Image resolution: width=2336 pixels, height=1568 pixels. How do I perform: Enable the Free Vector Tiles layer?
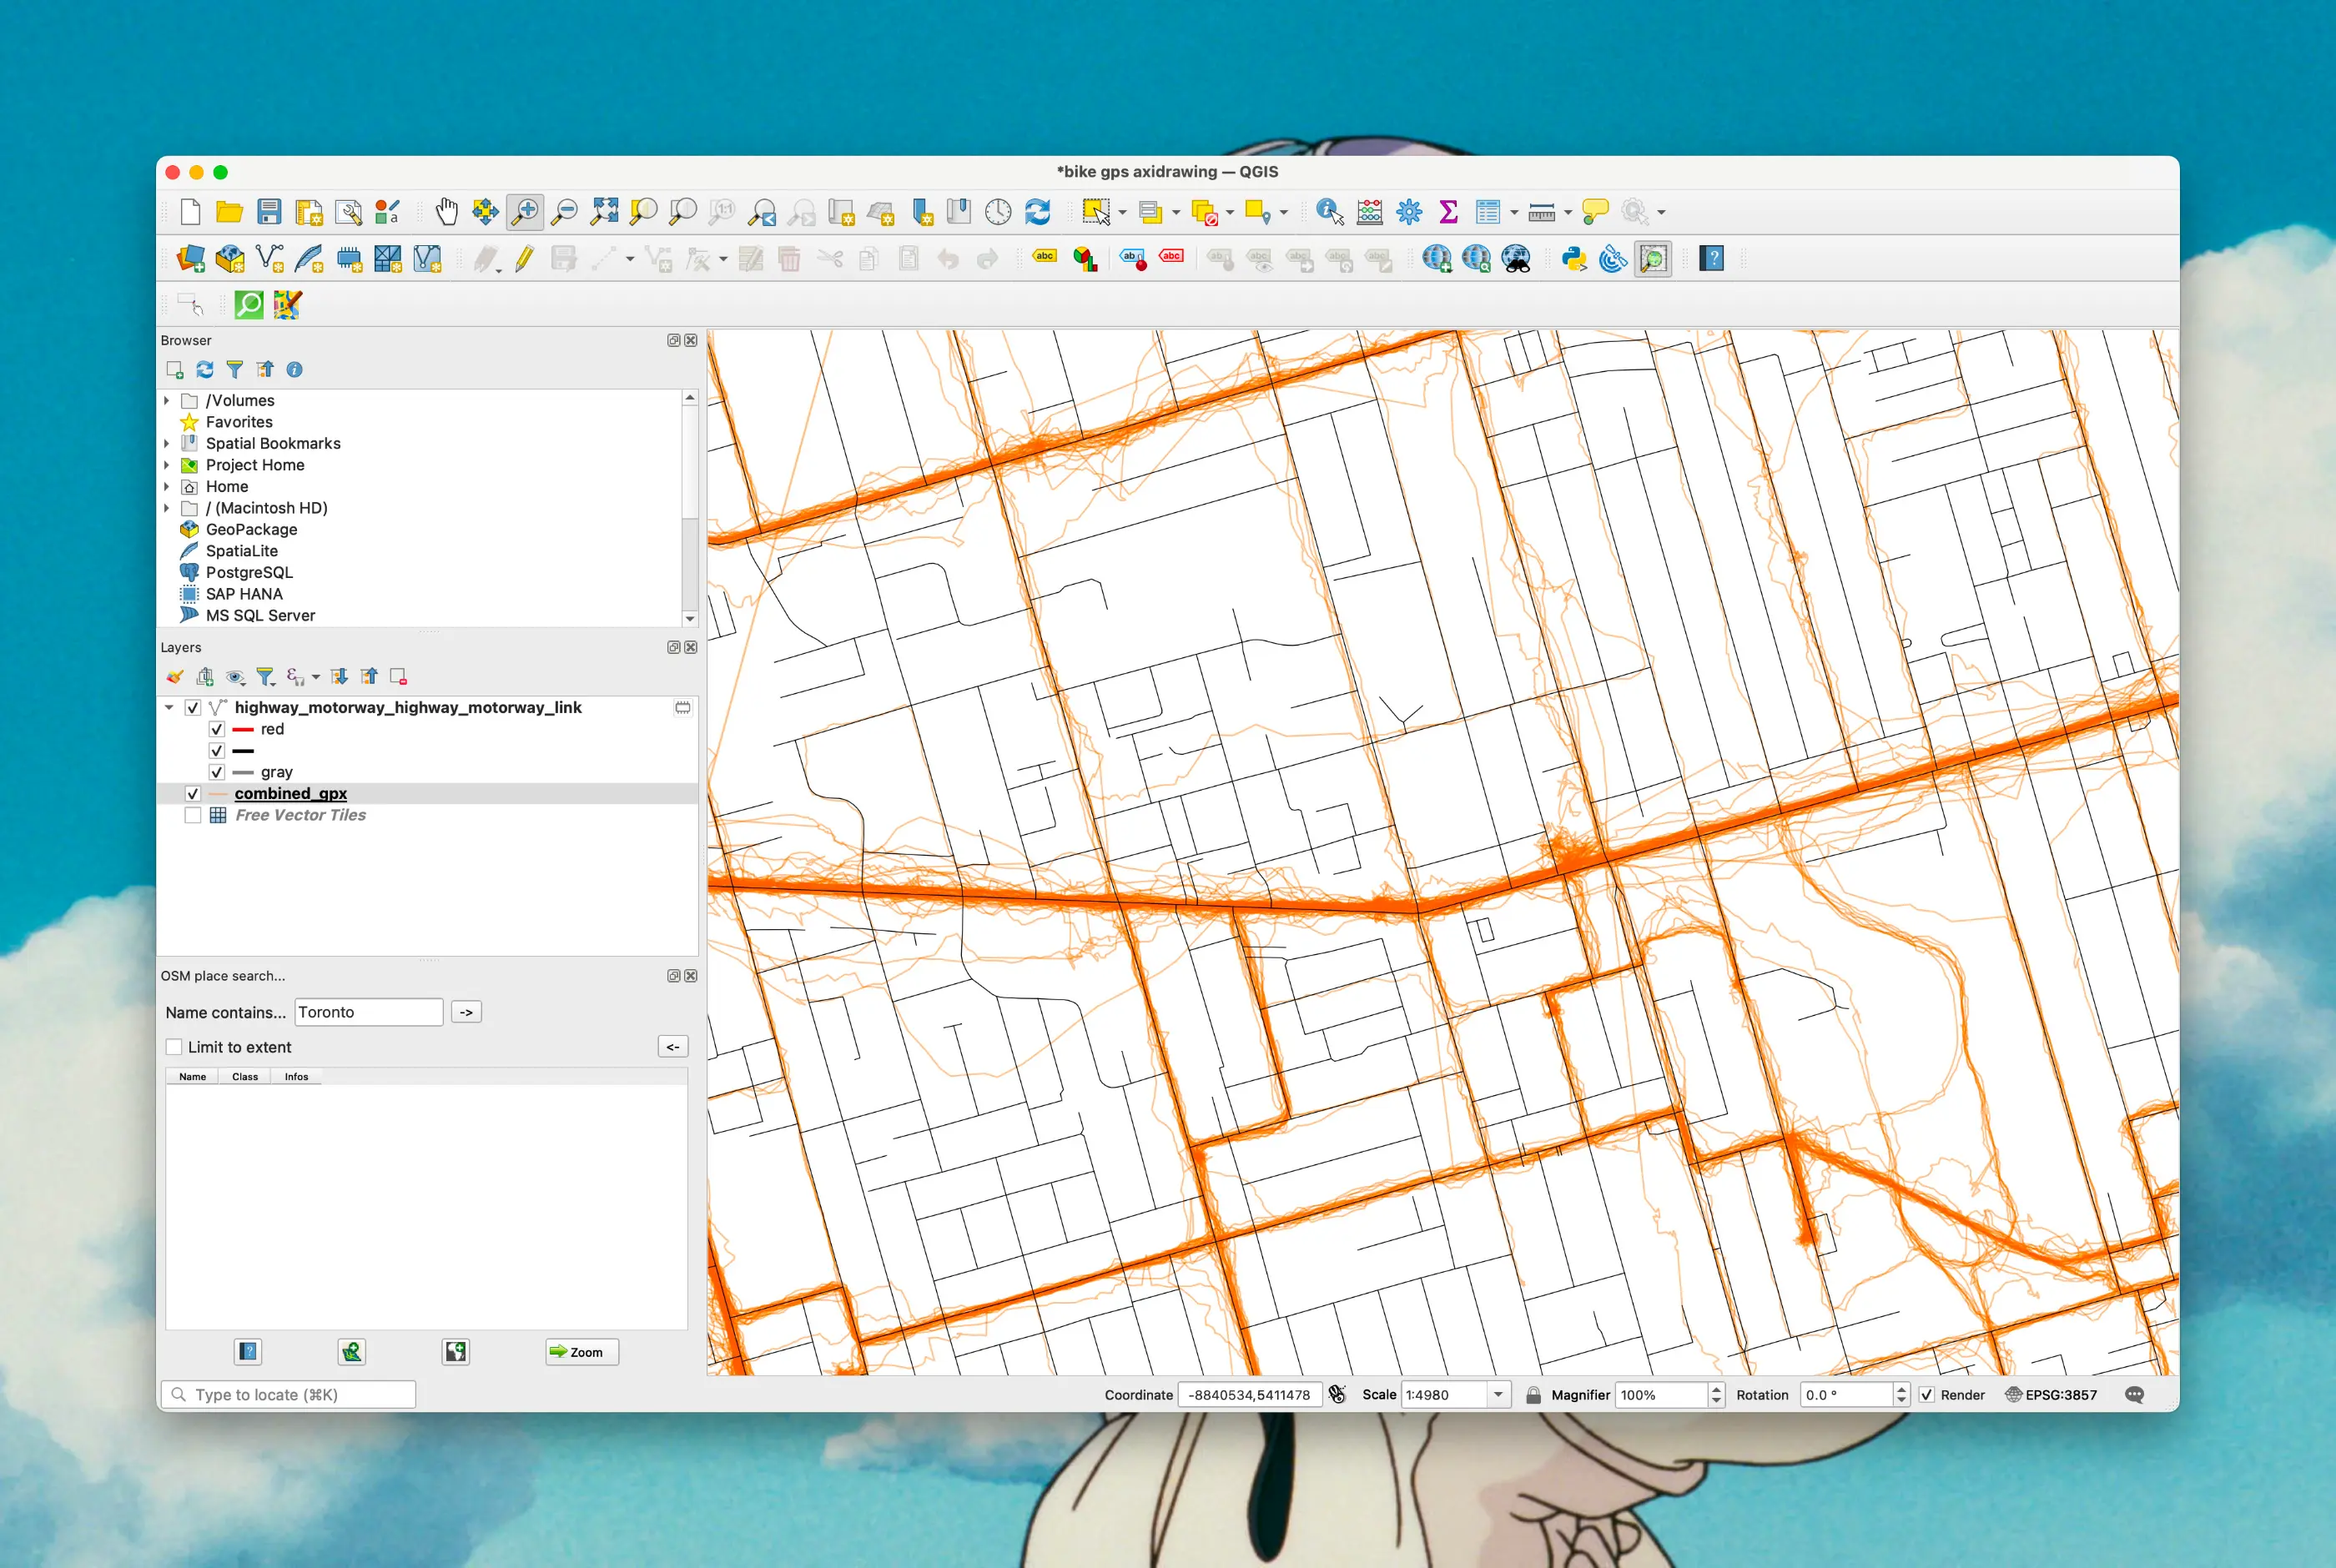[193, 815]
